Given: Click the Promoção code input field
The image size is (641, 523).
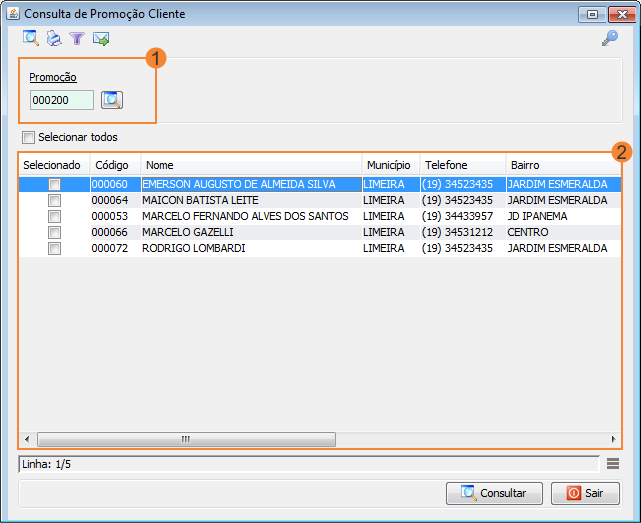Looking at the screenshot, I should [62, 100].
